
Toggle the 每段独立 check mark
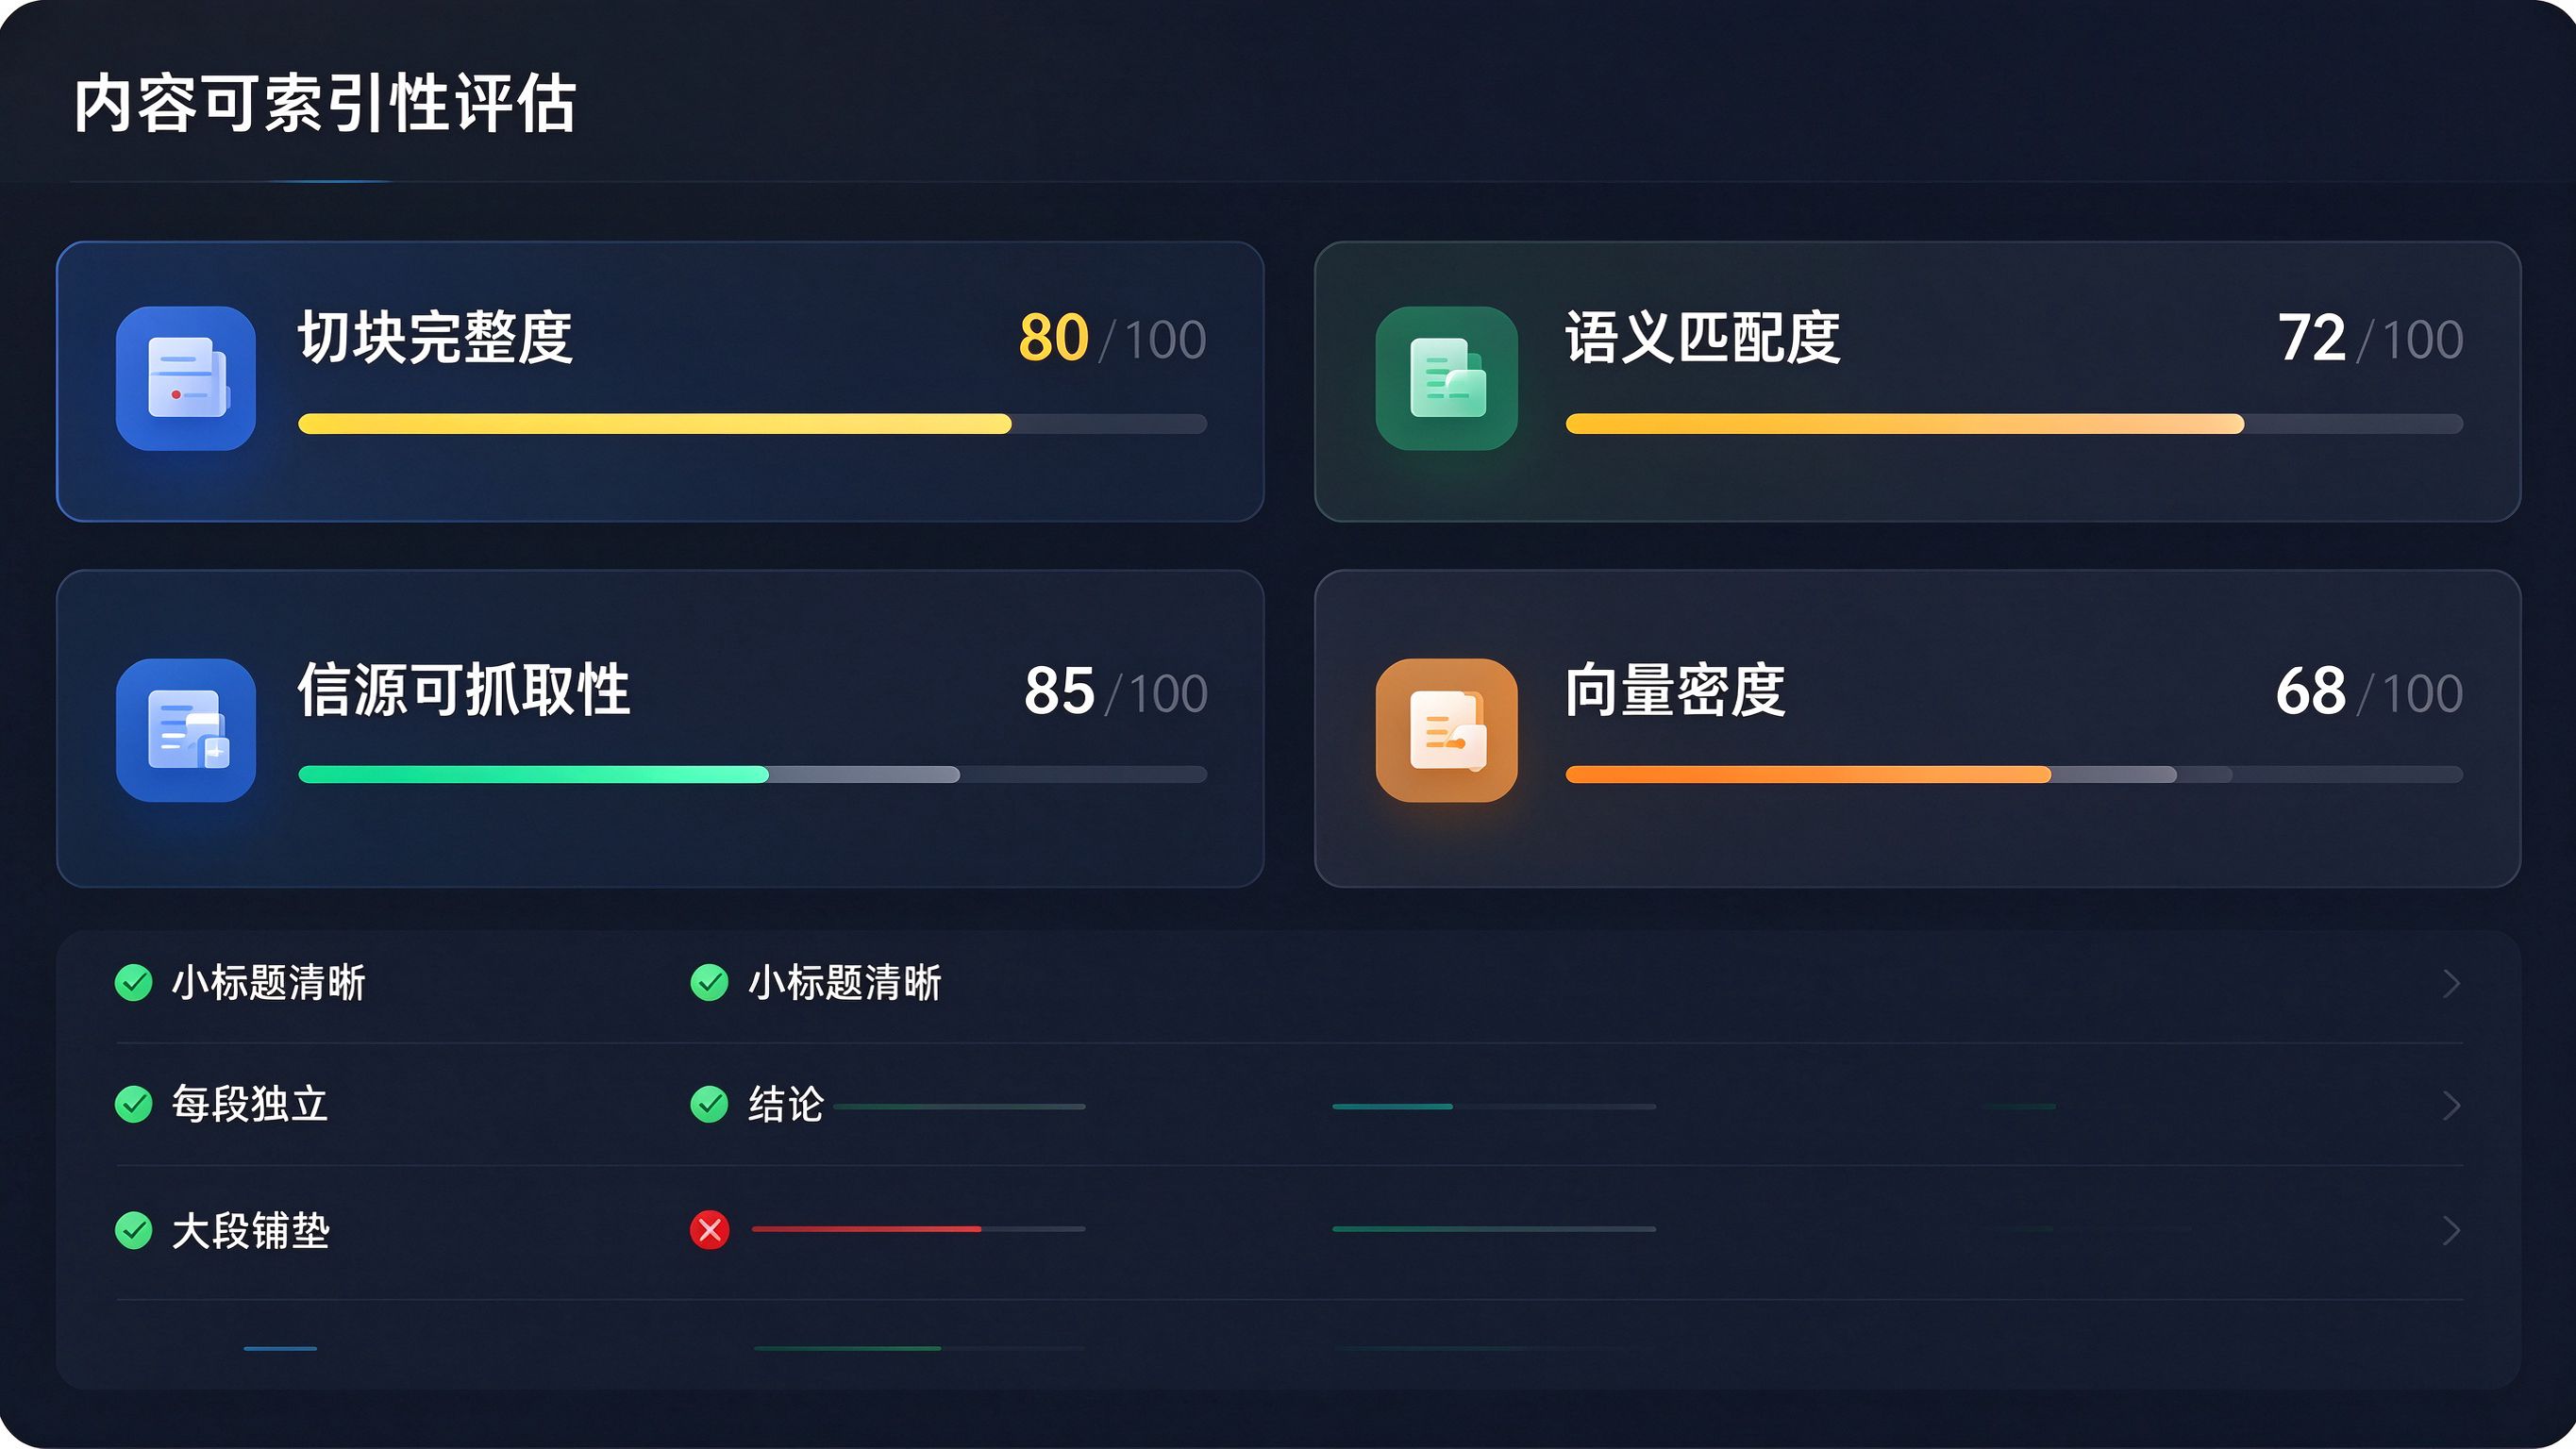coord(134,1105)
